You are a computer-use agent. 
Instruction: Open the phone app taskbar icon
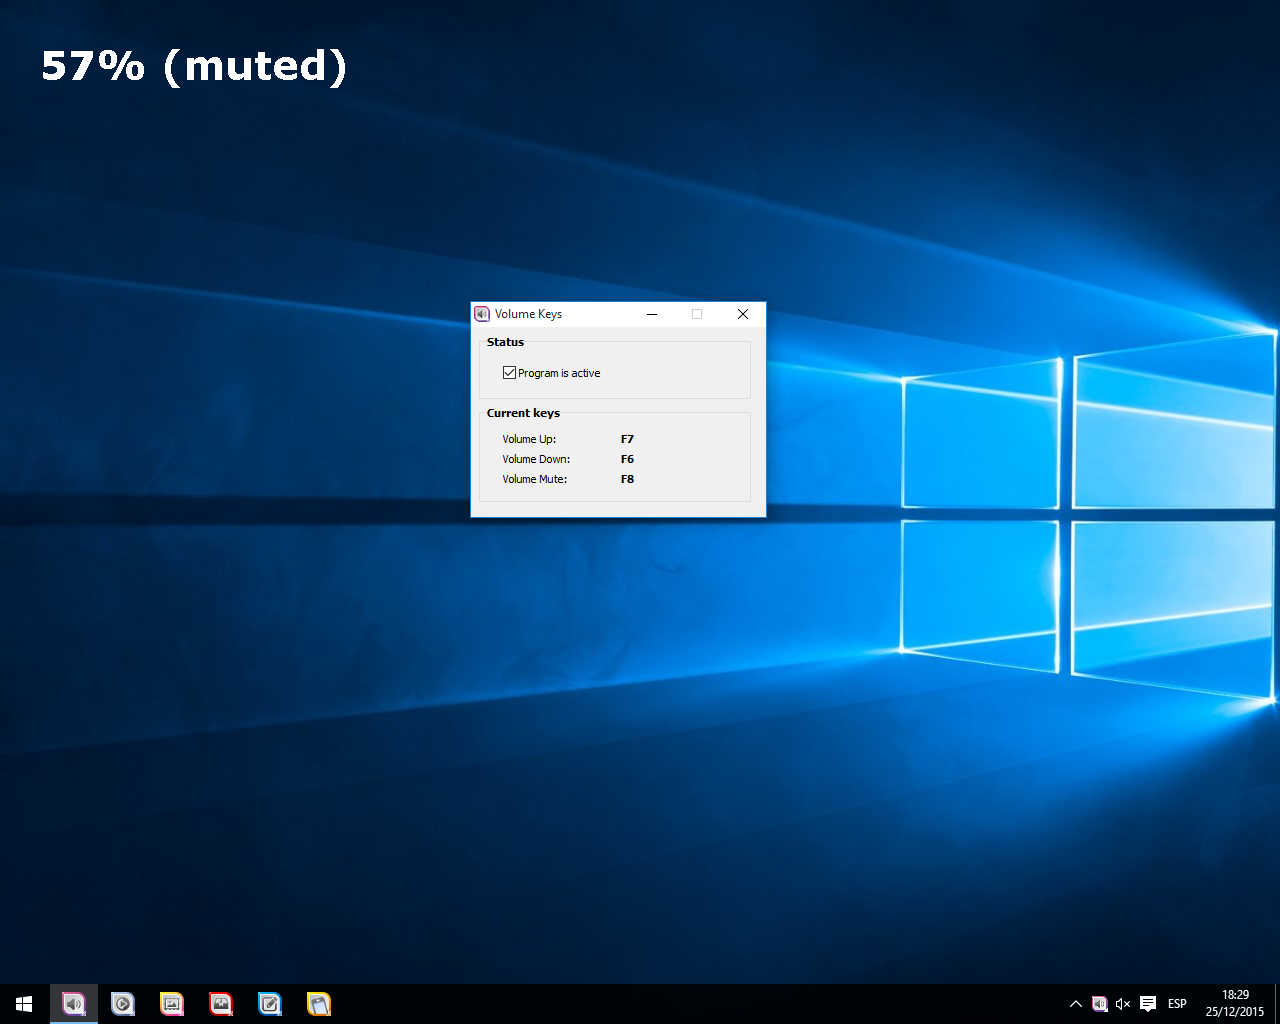(319, 1004)
